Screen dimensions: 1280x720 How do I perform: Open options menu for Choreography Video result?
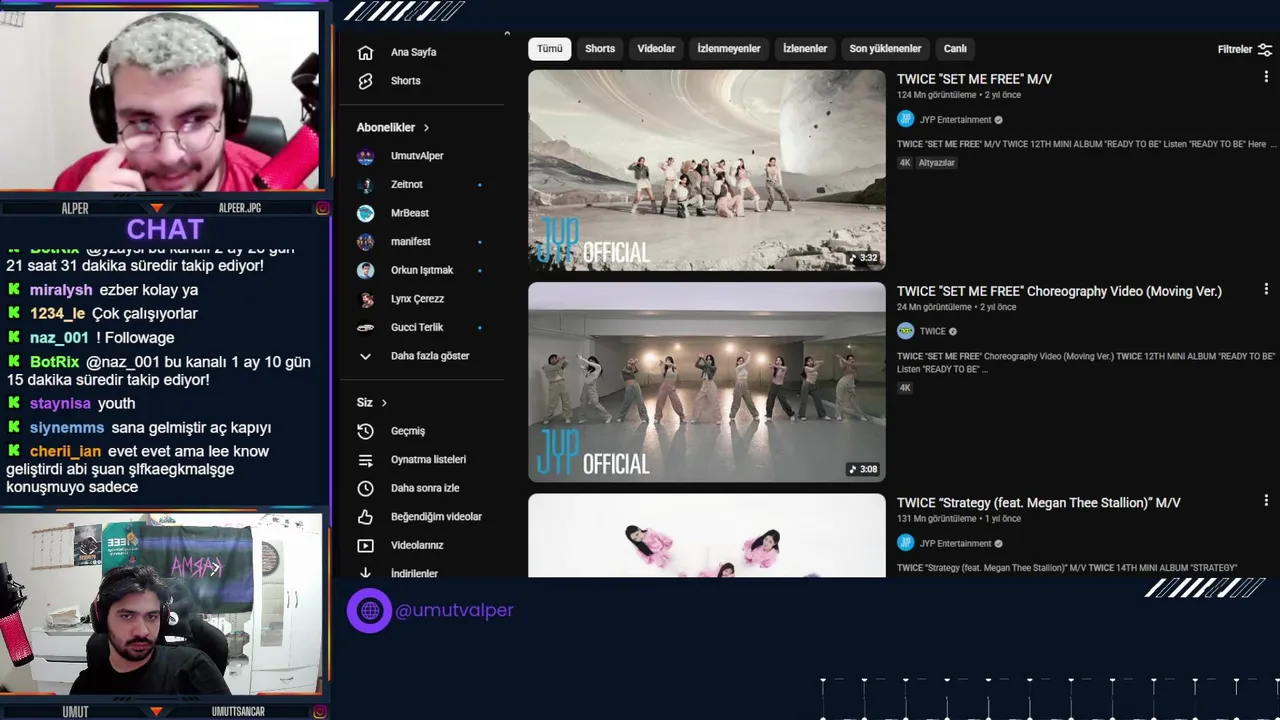(x=1266, y=289)
